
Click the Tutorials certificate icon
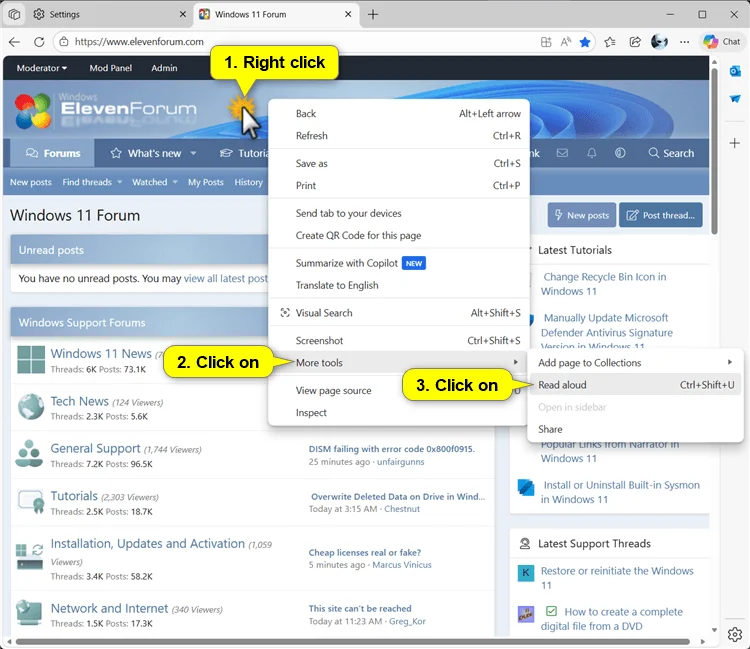point(32,502)
